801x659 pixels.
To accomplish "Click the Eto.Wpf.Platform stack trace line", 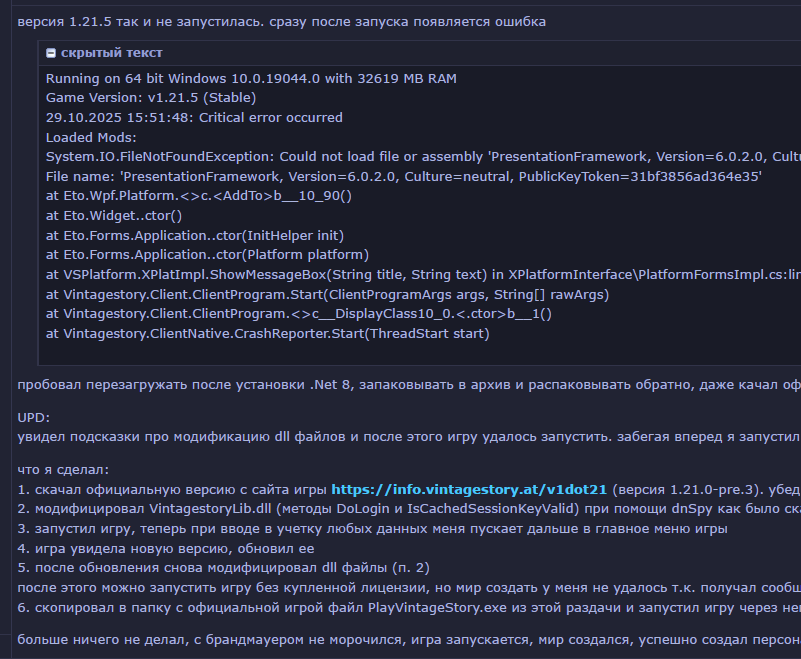I will [198, 196].
